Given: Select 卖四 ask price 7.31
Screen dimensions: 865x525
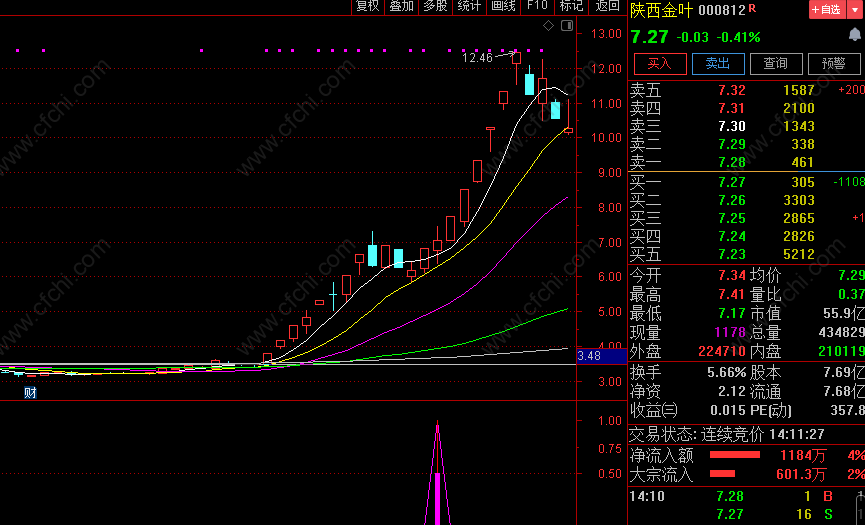Looking at the screenshot, I should tap(731, 108).
